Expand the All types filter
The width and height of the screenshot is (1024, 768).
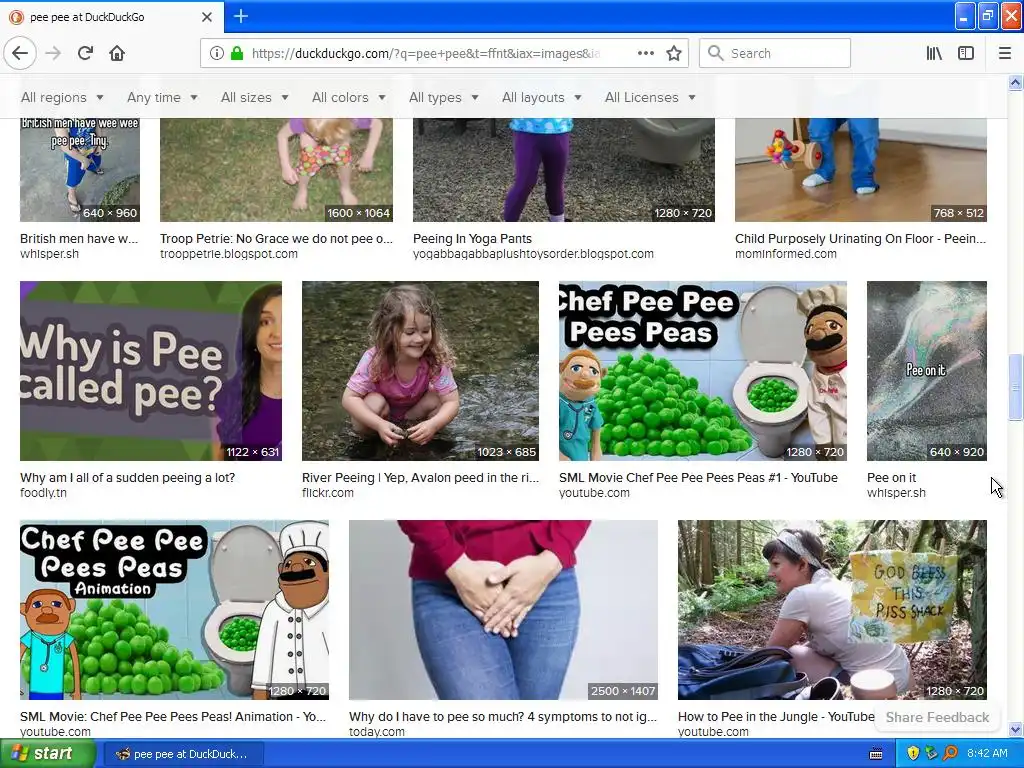click(443, 97)
